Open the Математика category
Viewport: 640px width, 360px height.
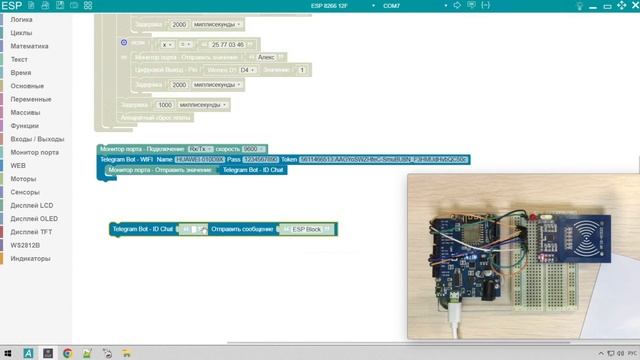pyautogui.click(x=29, y=46)
